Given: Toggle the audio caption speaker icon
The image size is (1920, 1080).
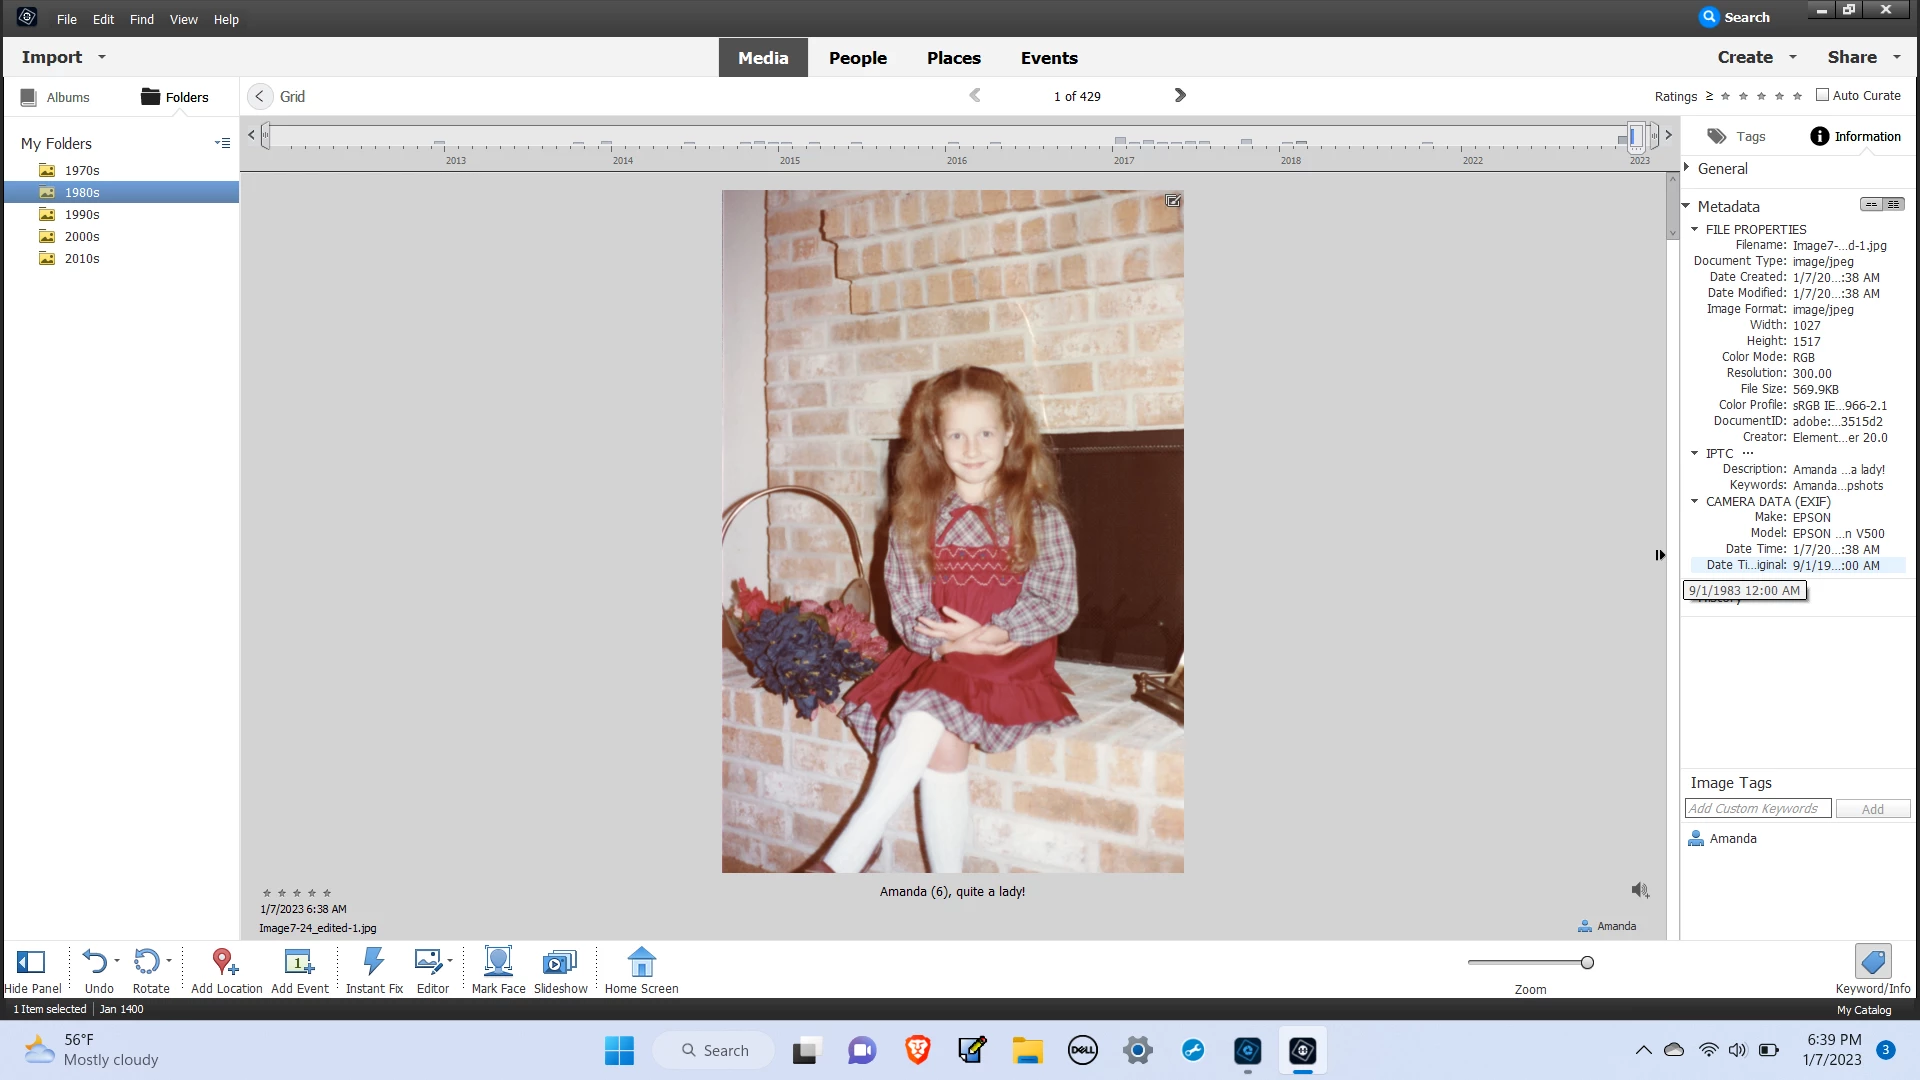Looking at the screenshot, I should (1640, 890).
